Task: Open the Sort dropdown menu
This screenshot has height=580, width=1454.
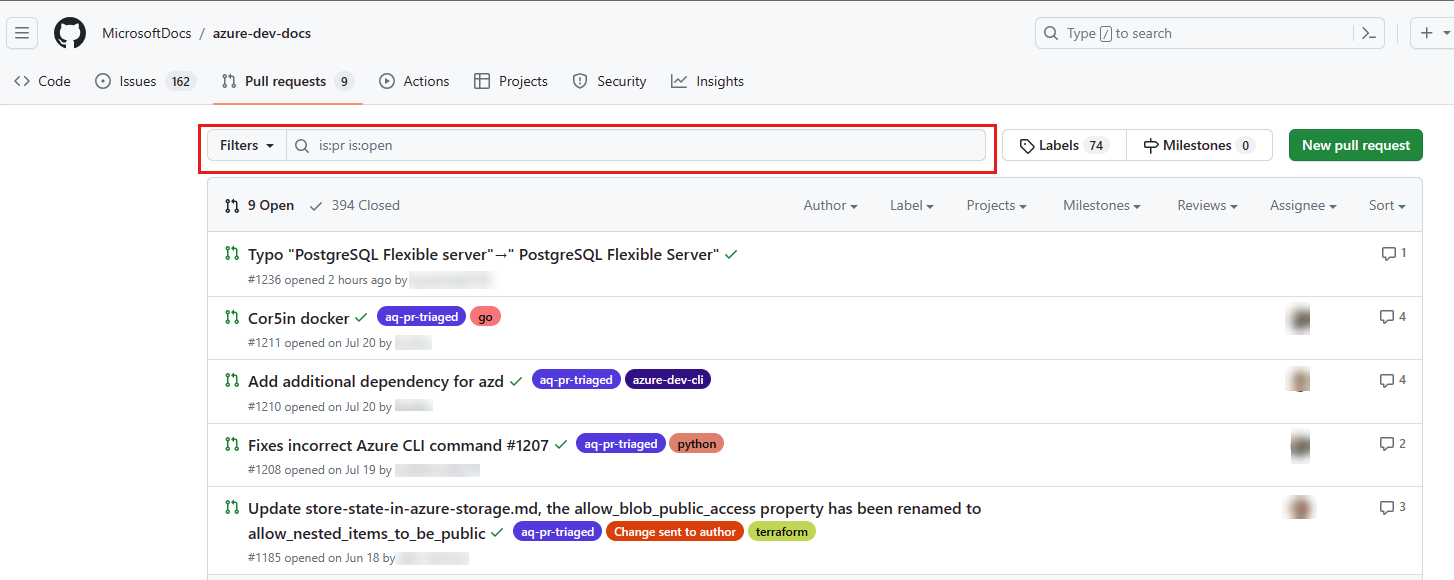Action: (x=1387, y=205)
